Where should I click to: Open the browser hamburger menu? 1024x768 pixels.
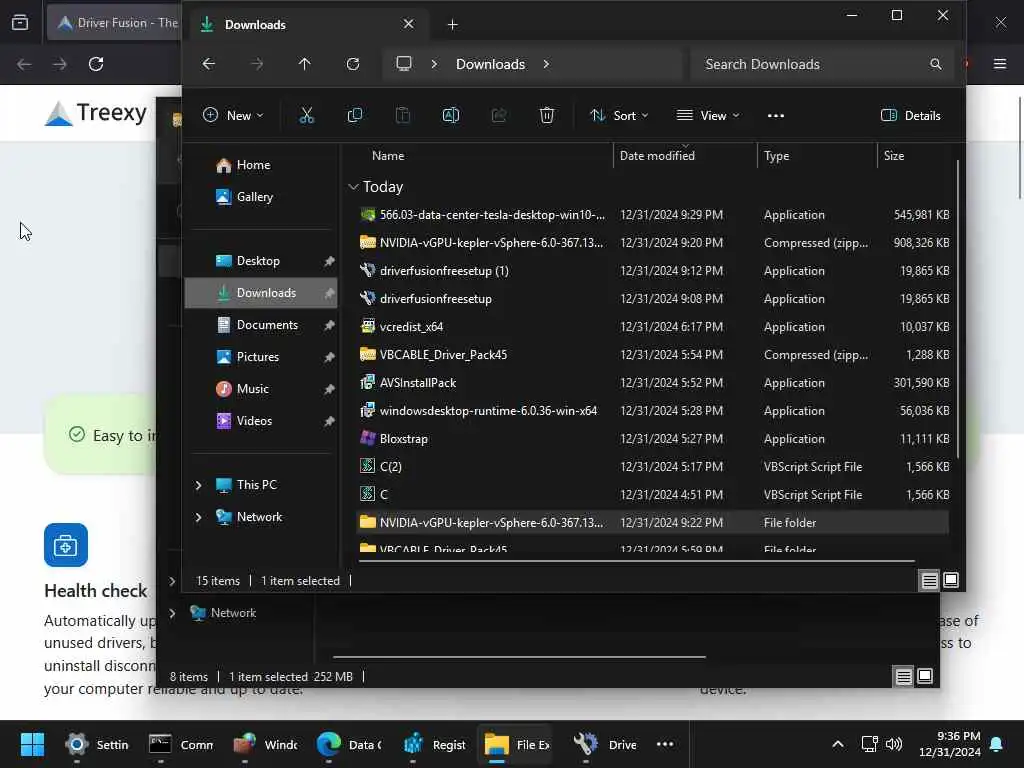point(1000,64)
